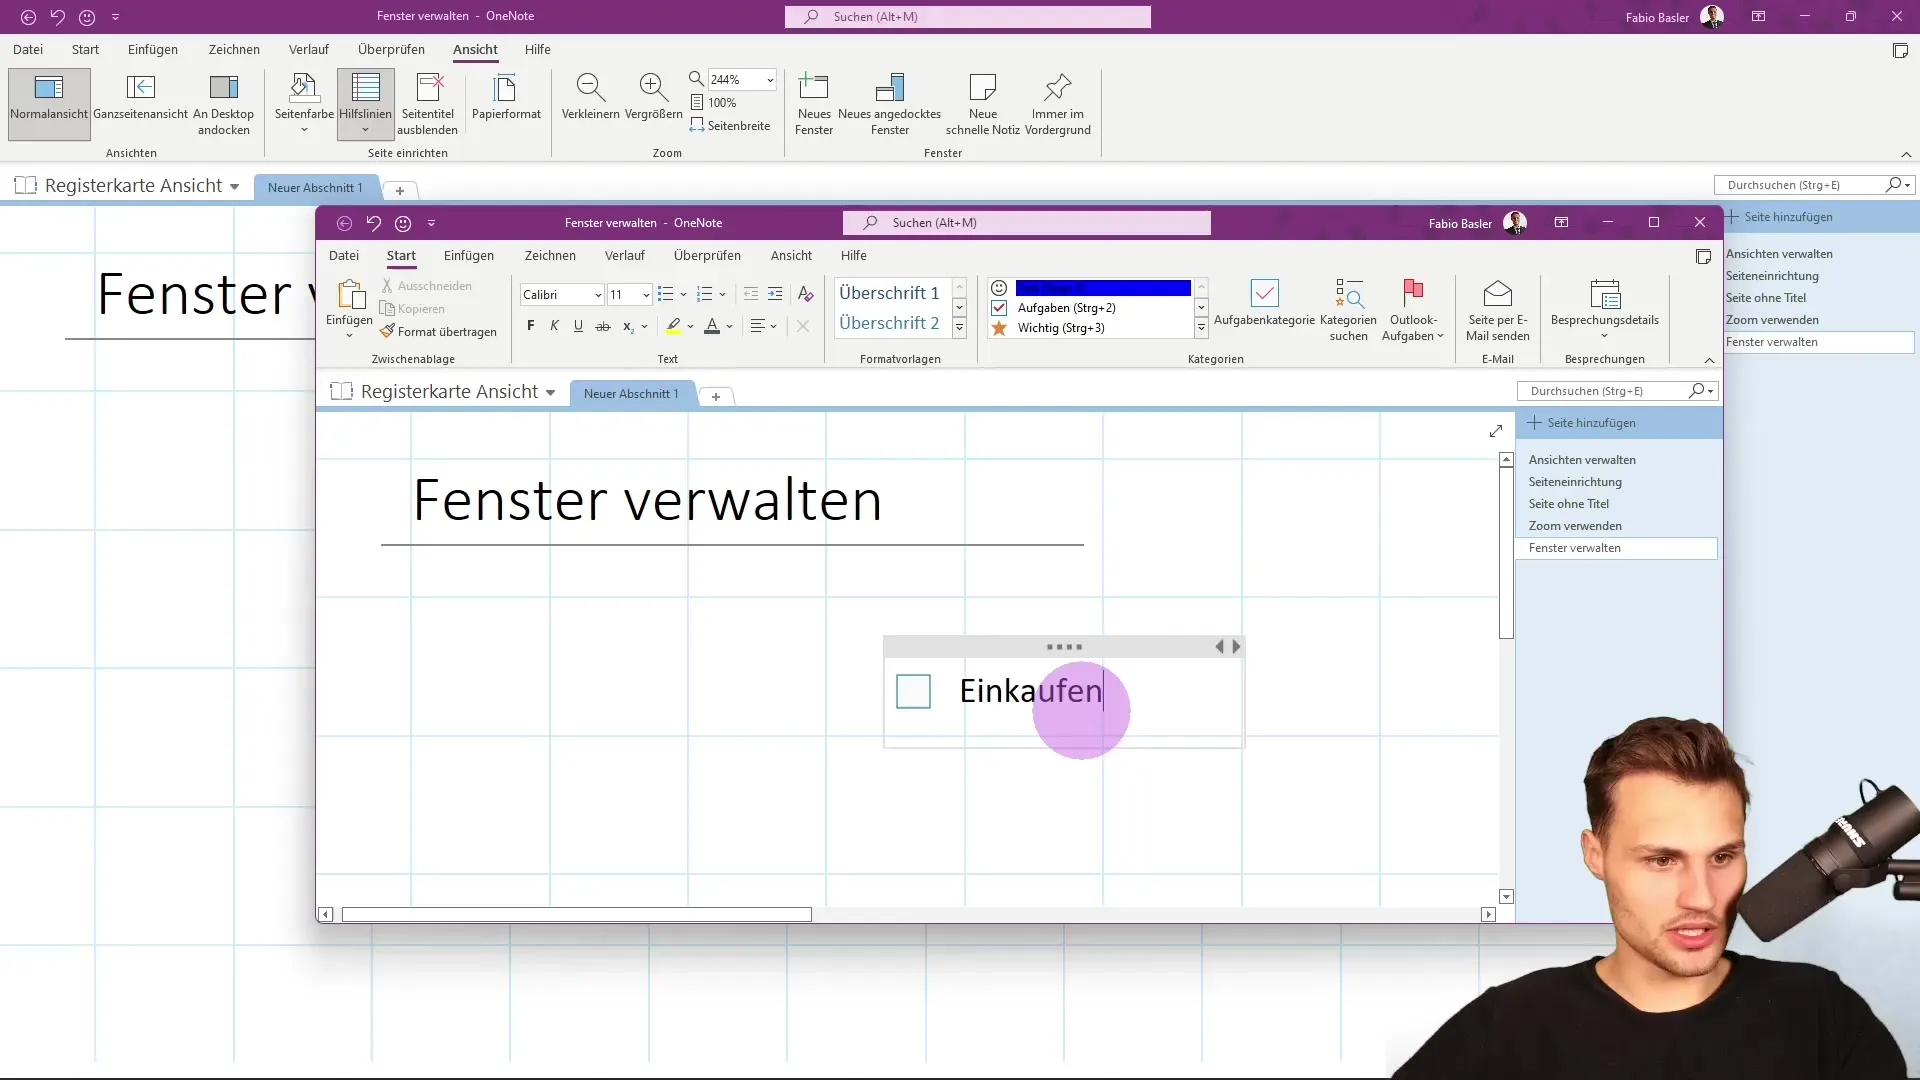Screen dimensions: 1920x1080
Task: Toggle strikethrough formatting
Action: pos(602,326)
